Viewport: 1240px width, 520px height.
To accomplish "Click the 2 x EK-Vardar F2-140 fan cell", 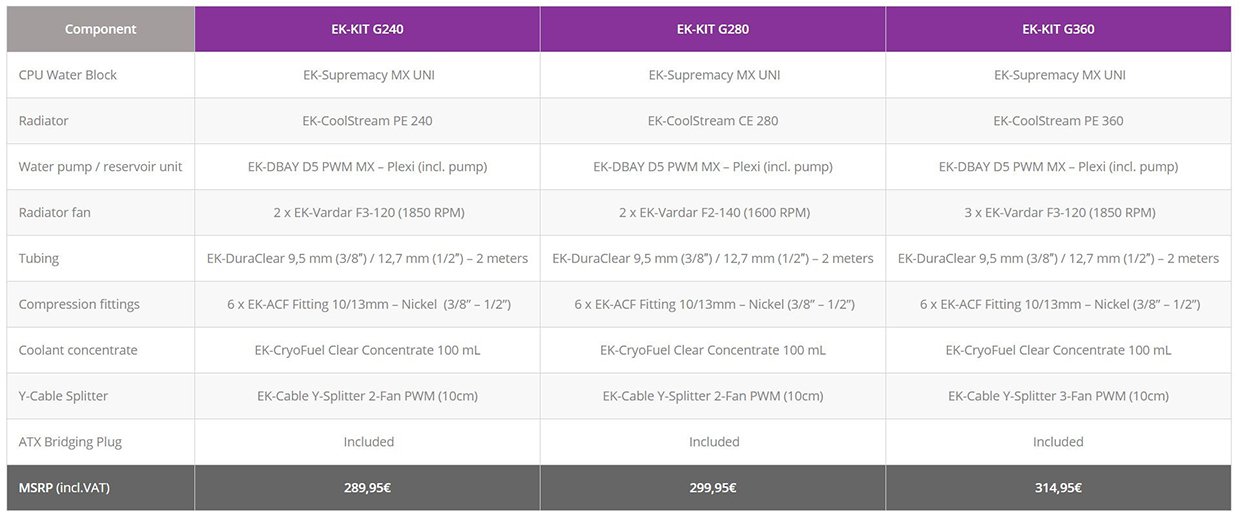I will point(713,213).
